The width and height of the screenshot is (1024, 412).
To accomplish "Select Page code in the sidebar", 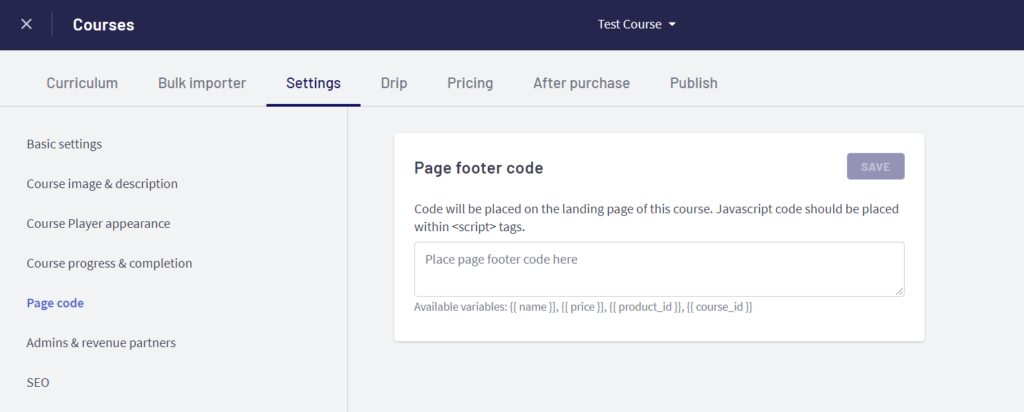I will pyautogui.click(x=55, y=303).
